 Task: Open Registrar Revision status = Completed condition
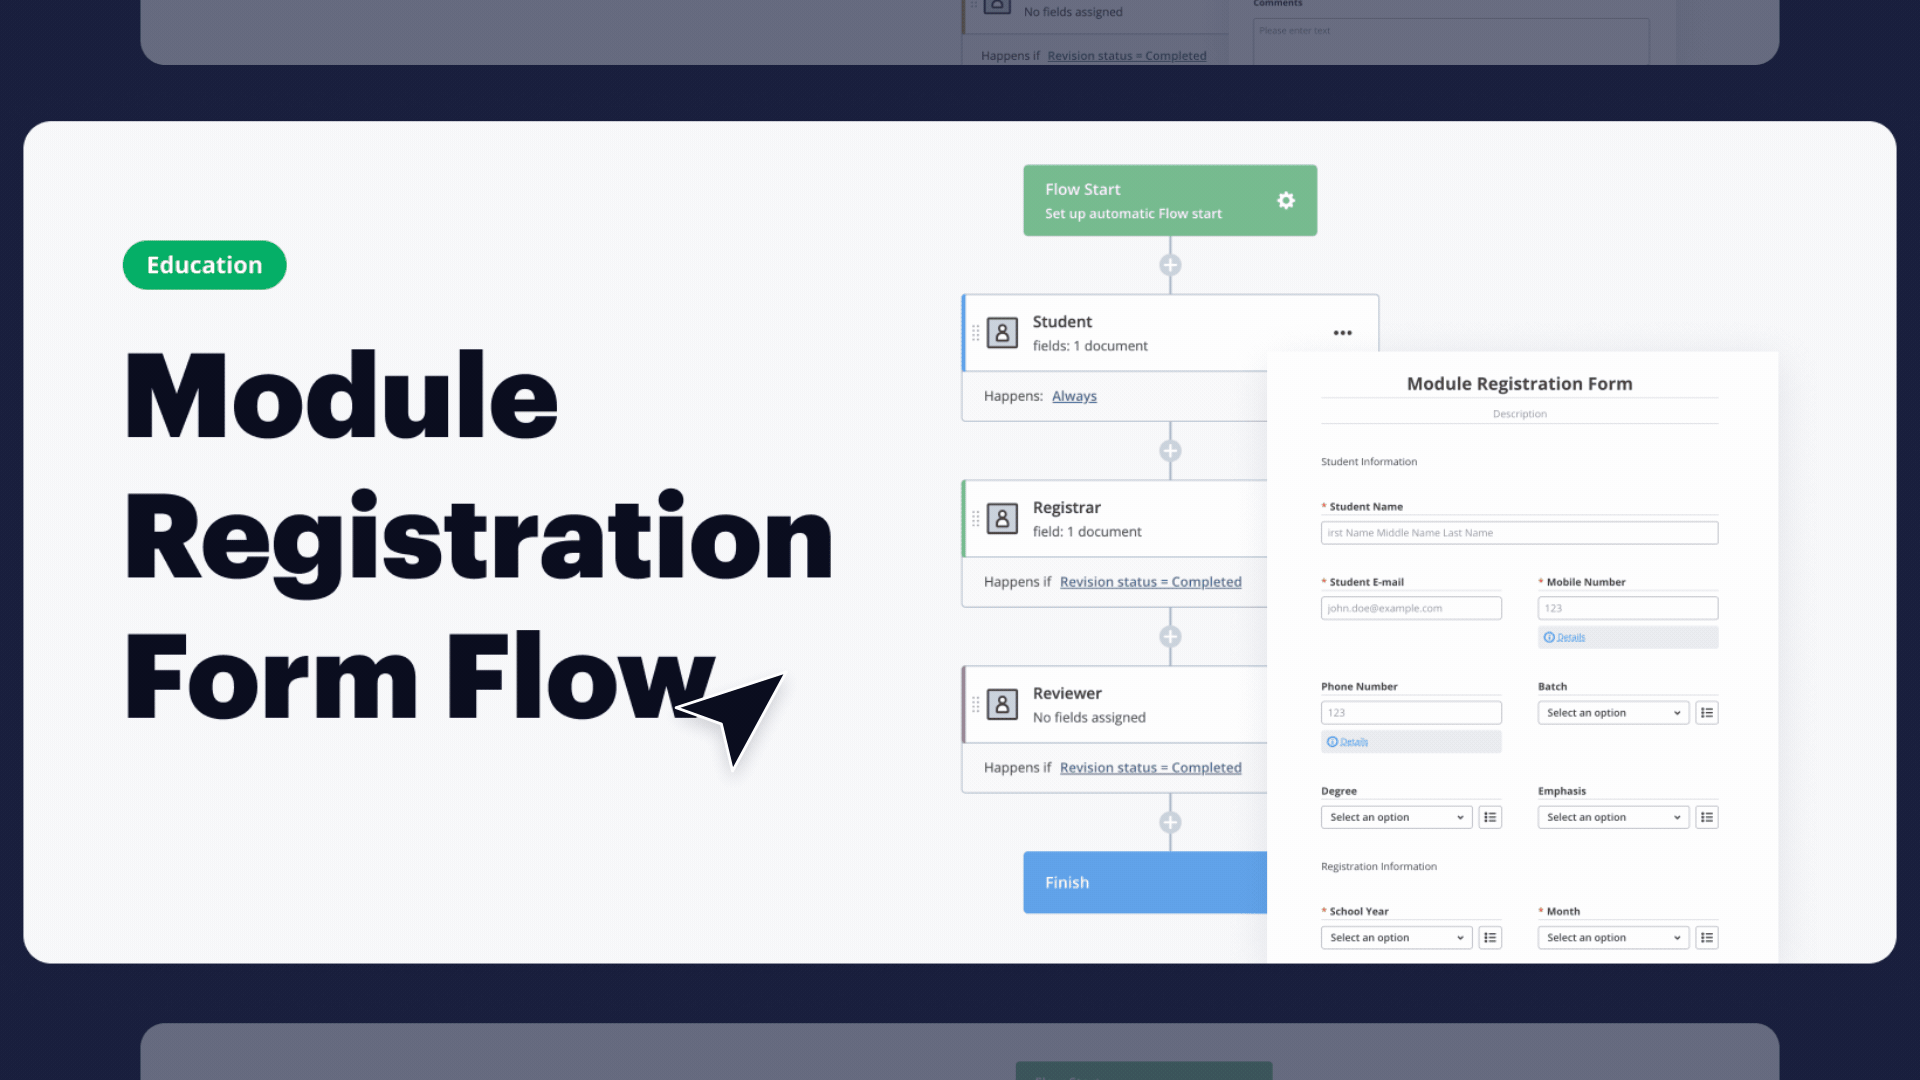tap(1150, 582)
